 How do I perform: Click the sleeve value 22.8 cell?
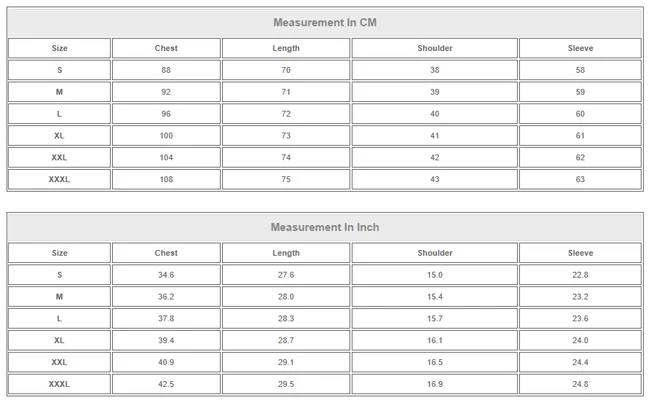[580, 275]
